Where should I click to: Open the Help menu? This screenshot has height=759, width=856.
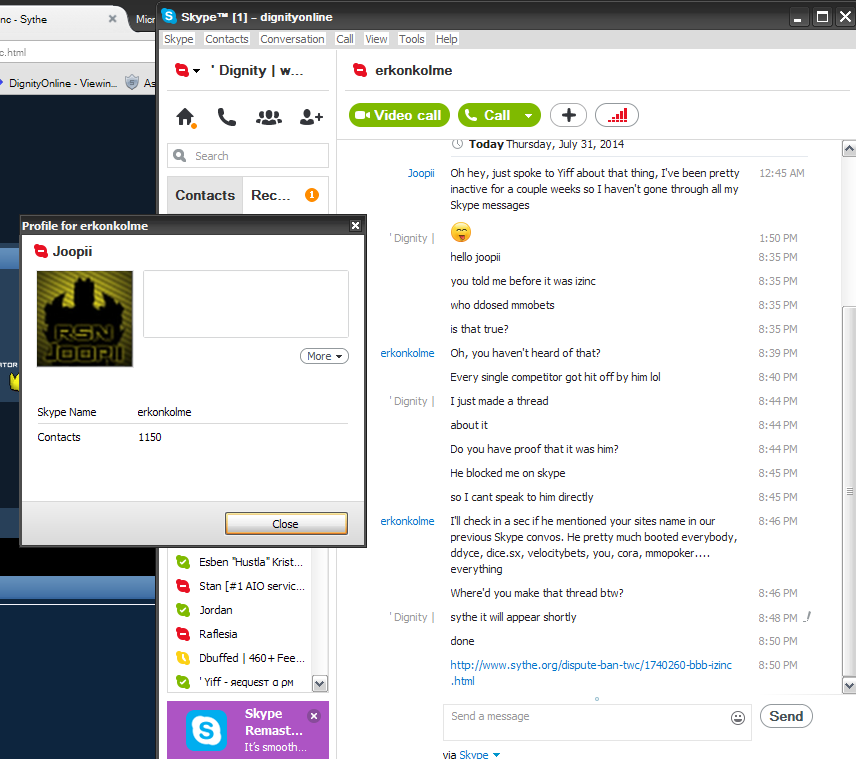click(x=446, y=39)
